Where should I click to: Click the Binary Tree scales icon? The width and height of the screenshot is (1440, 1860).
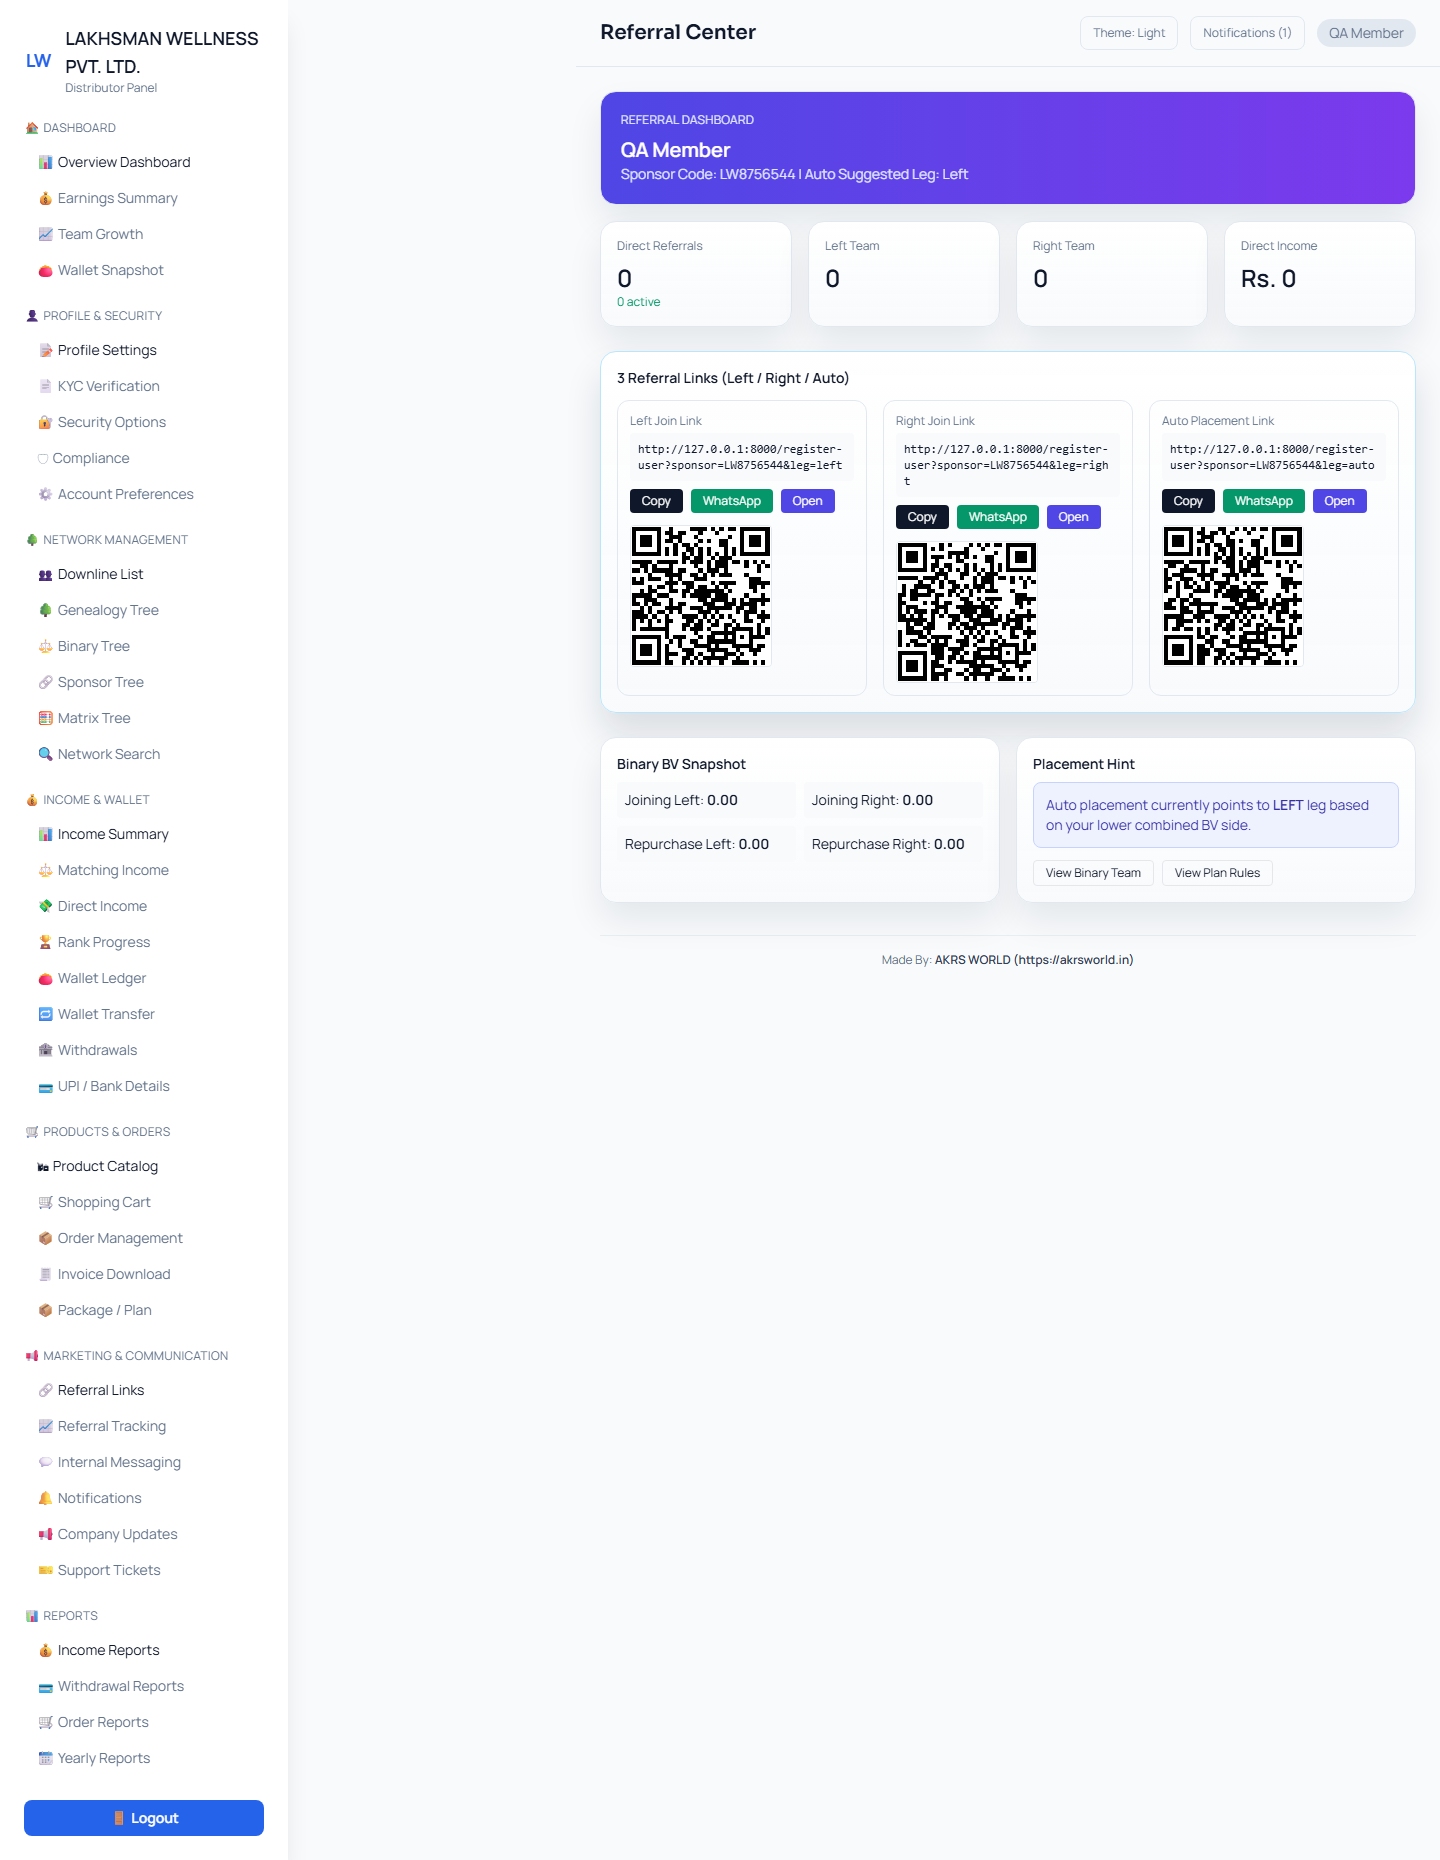[x=45, y=646]
